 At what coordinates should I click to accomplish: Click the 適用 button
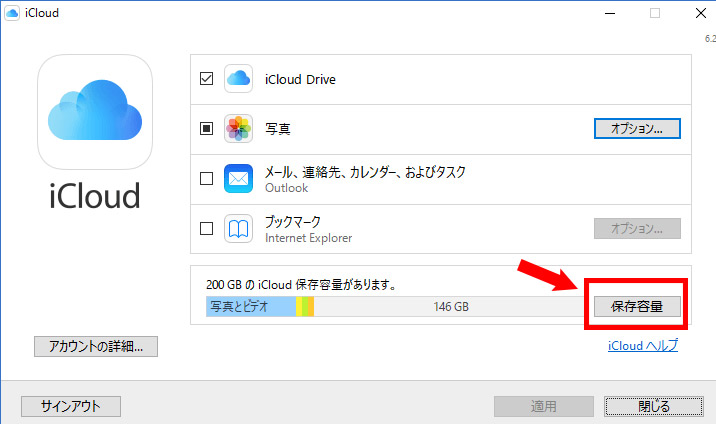tap(544, 406)
